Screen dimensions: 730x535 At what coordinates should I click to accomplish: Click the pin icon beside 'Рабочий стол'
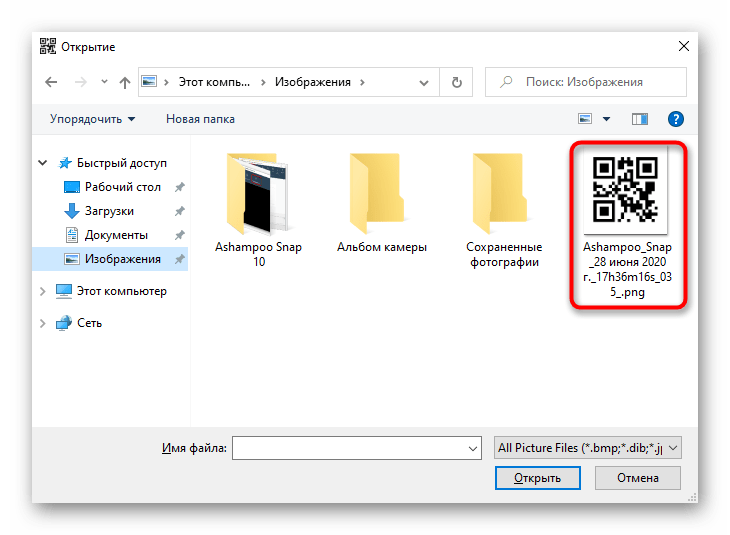(x=180, y=187)
